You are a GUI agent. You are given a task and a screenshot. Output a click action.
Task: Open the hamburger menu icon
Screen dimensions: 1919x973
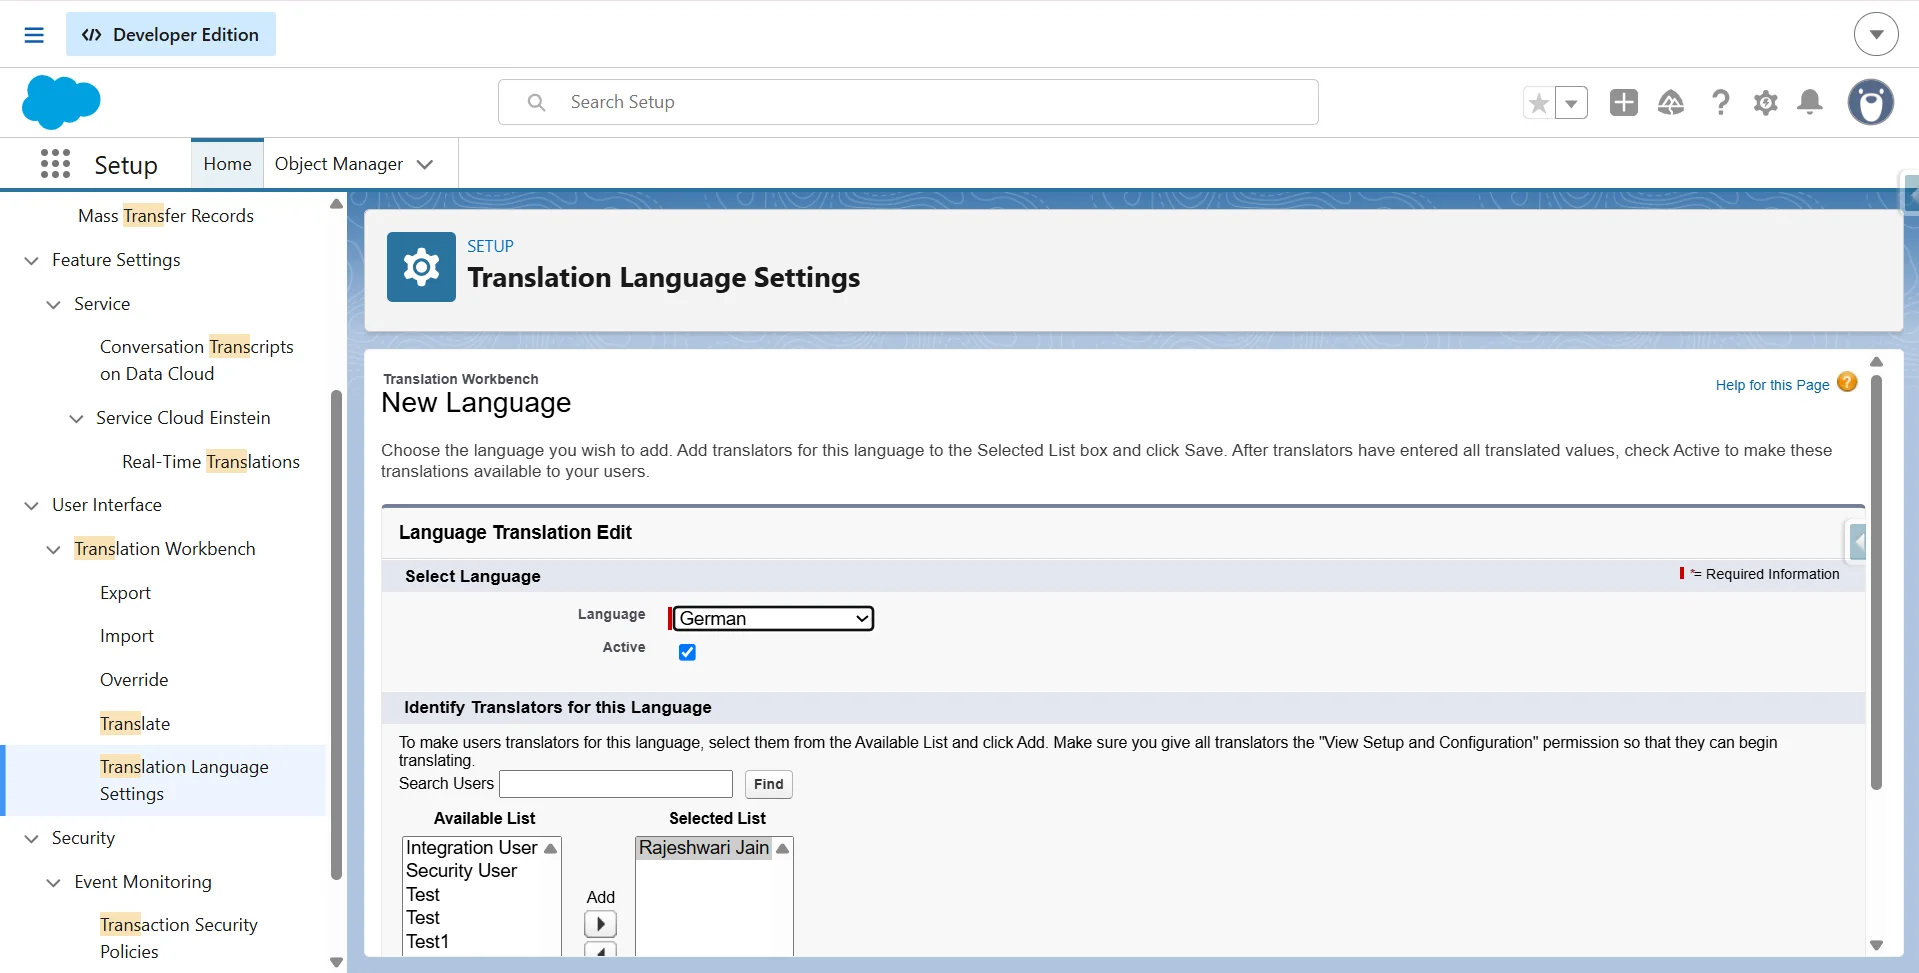[34, 35]
